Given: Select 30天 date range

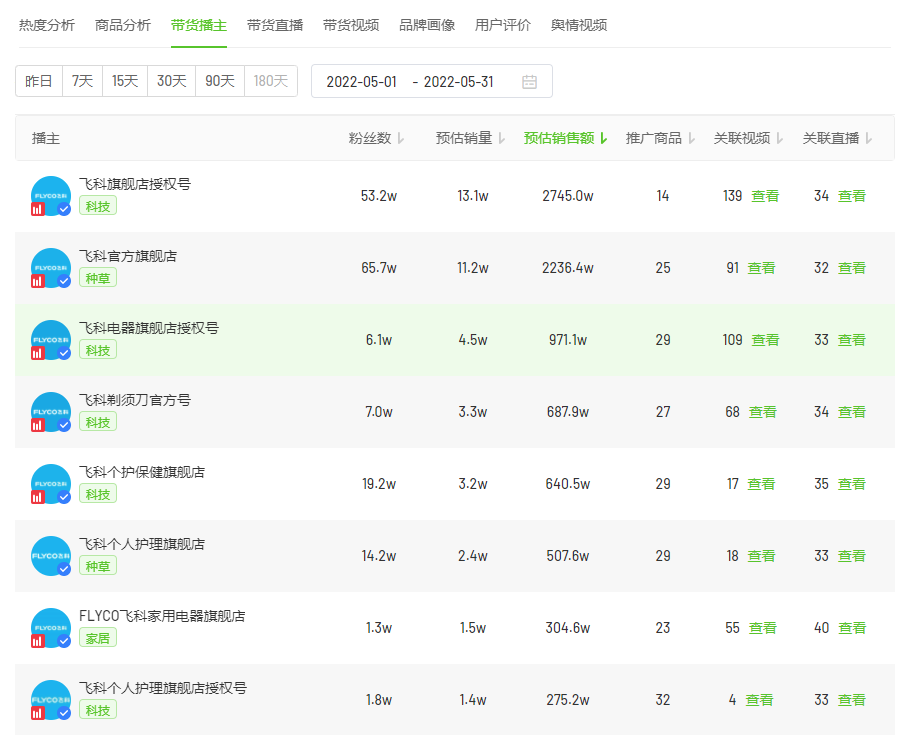Looking at the screenshot, I should [172, 81].
